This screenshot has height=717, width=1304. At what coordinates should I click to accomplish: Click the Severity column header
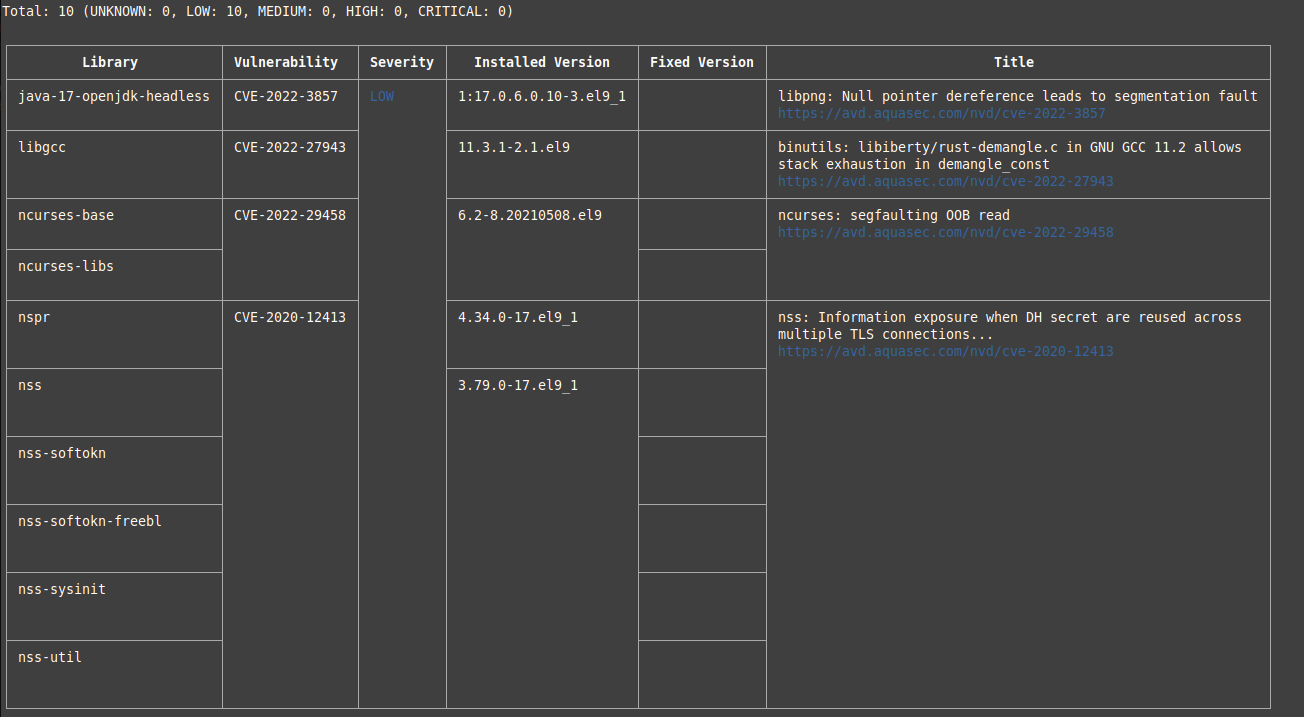tap(402, 62)
